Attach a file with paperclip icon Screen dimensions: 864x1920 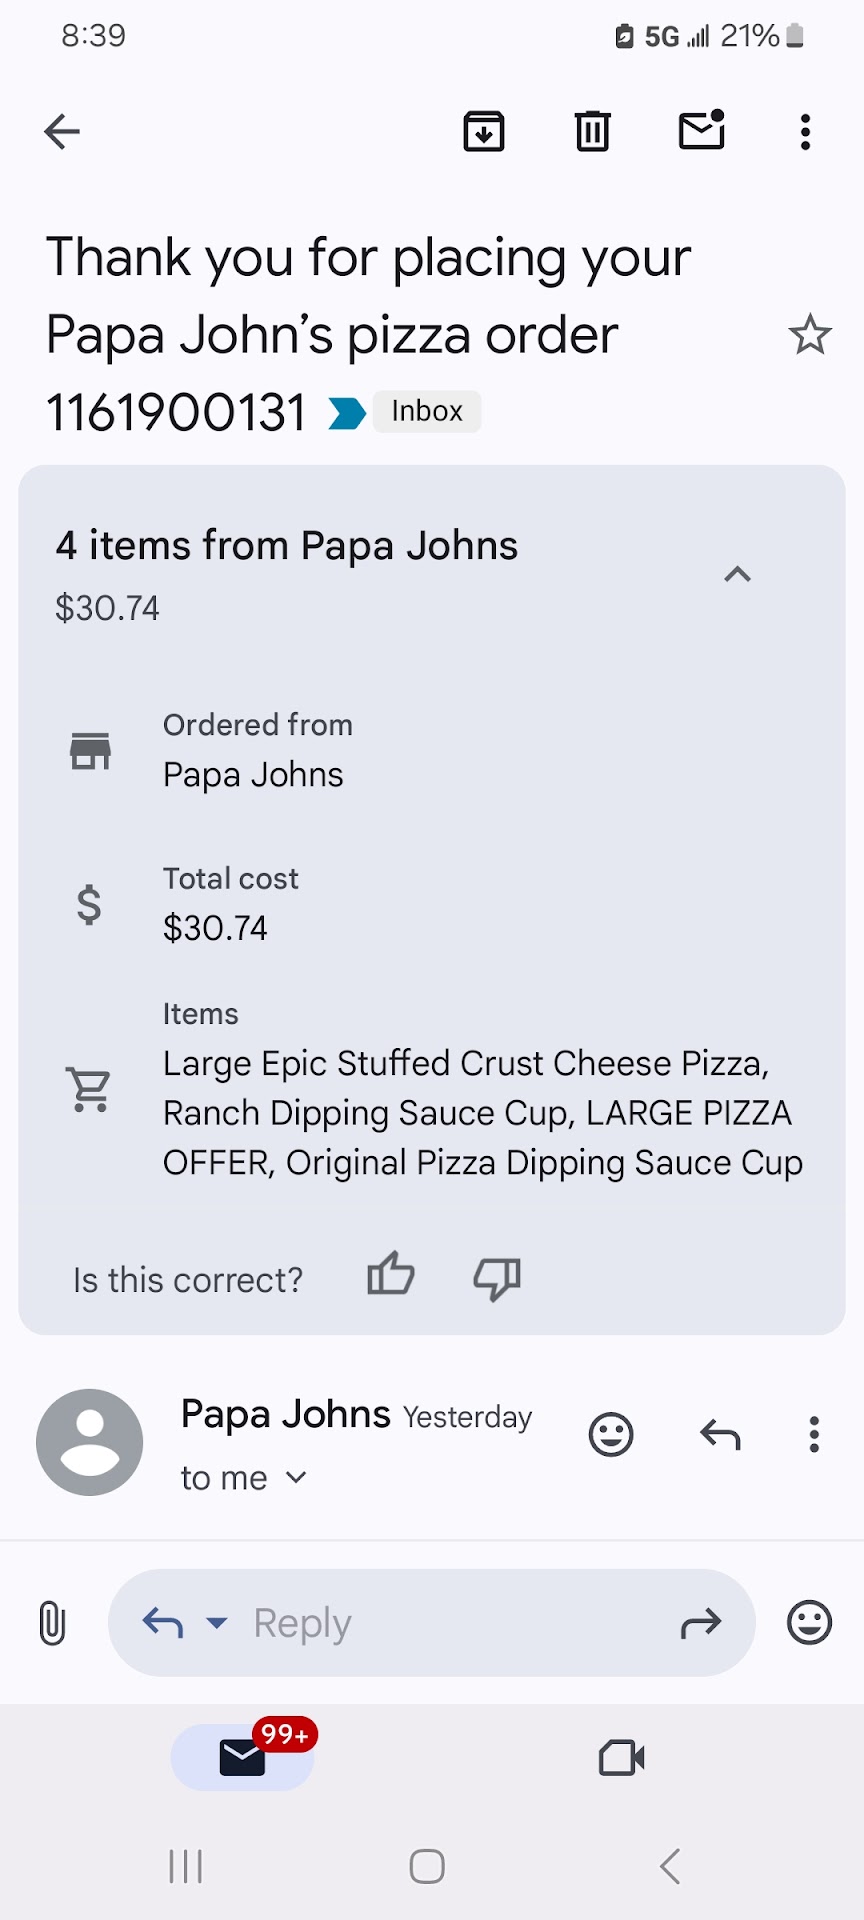pos(52,1622)
